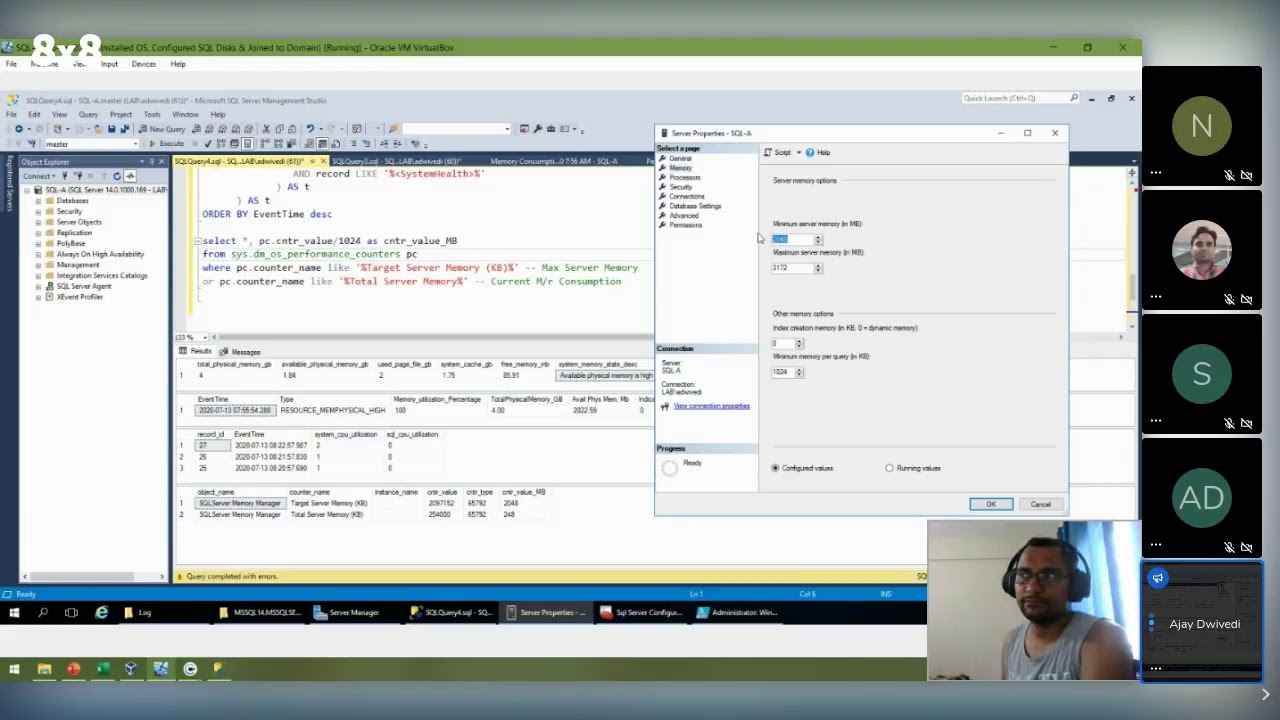
Task: Expand the Replication node
Action: [38, 233]
